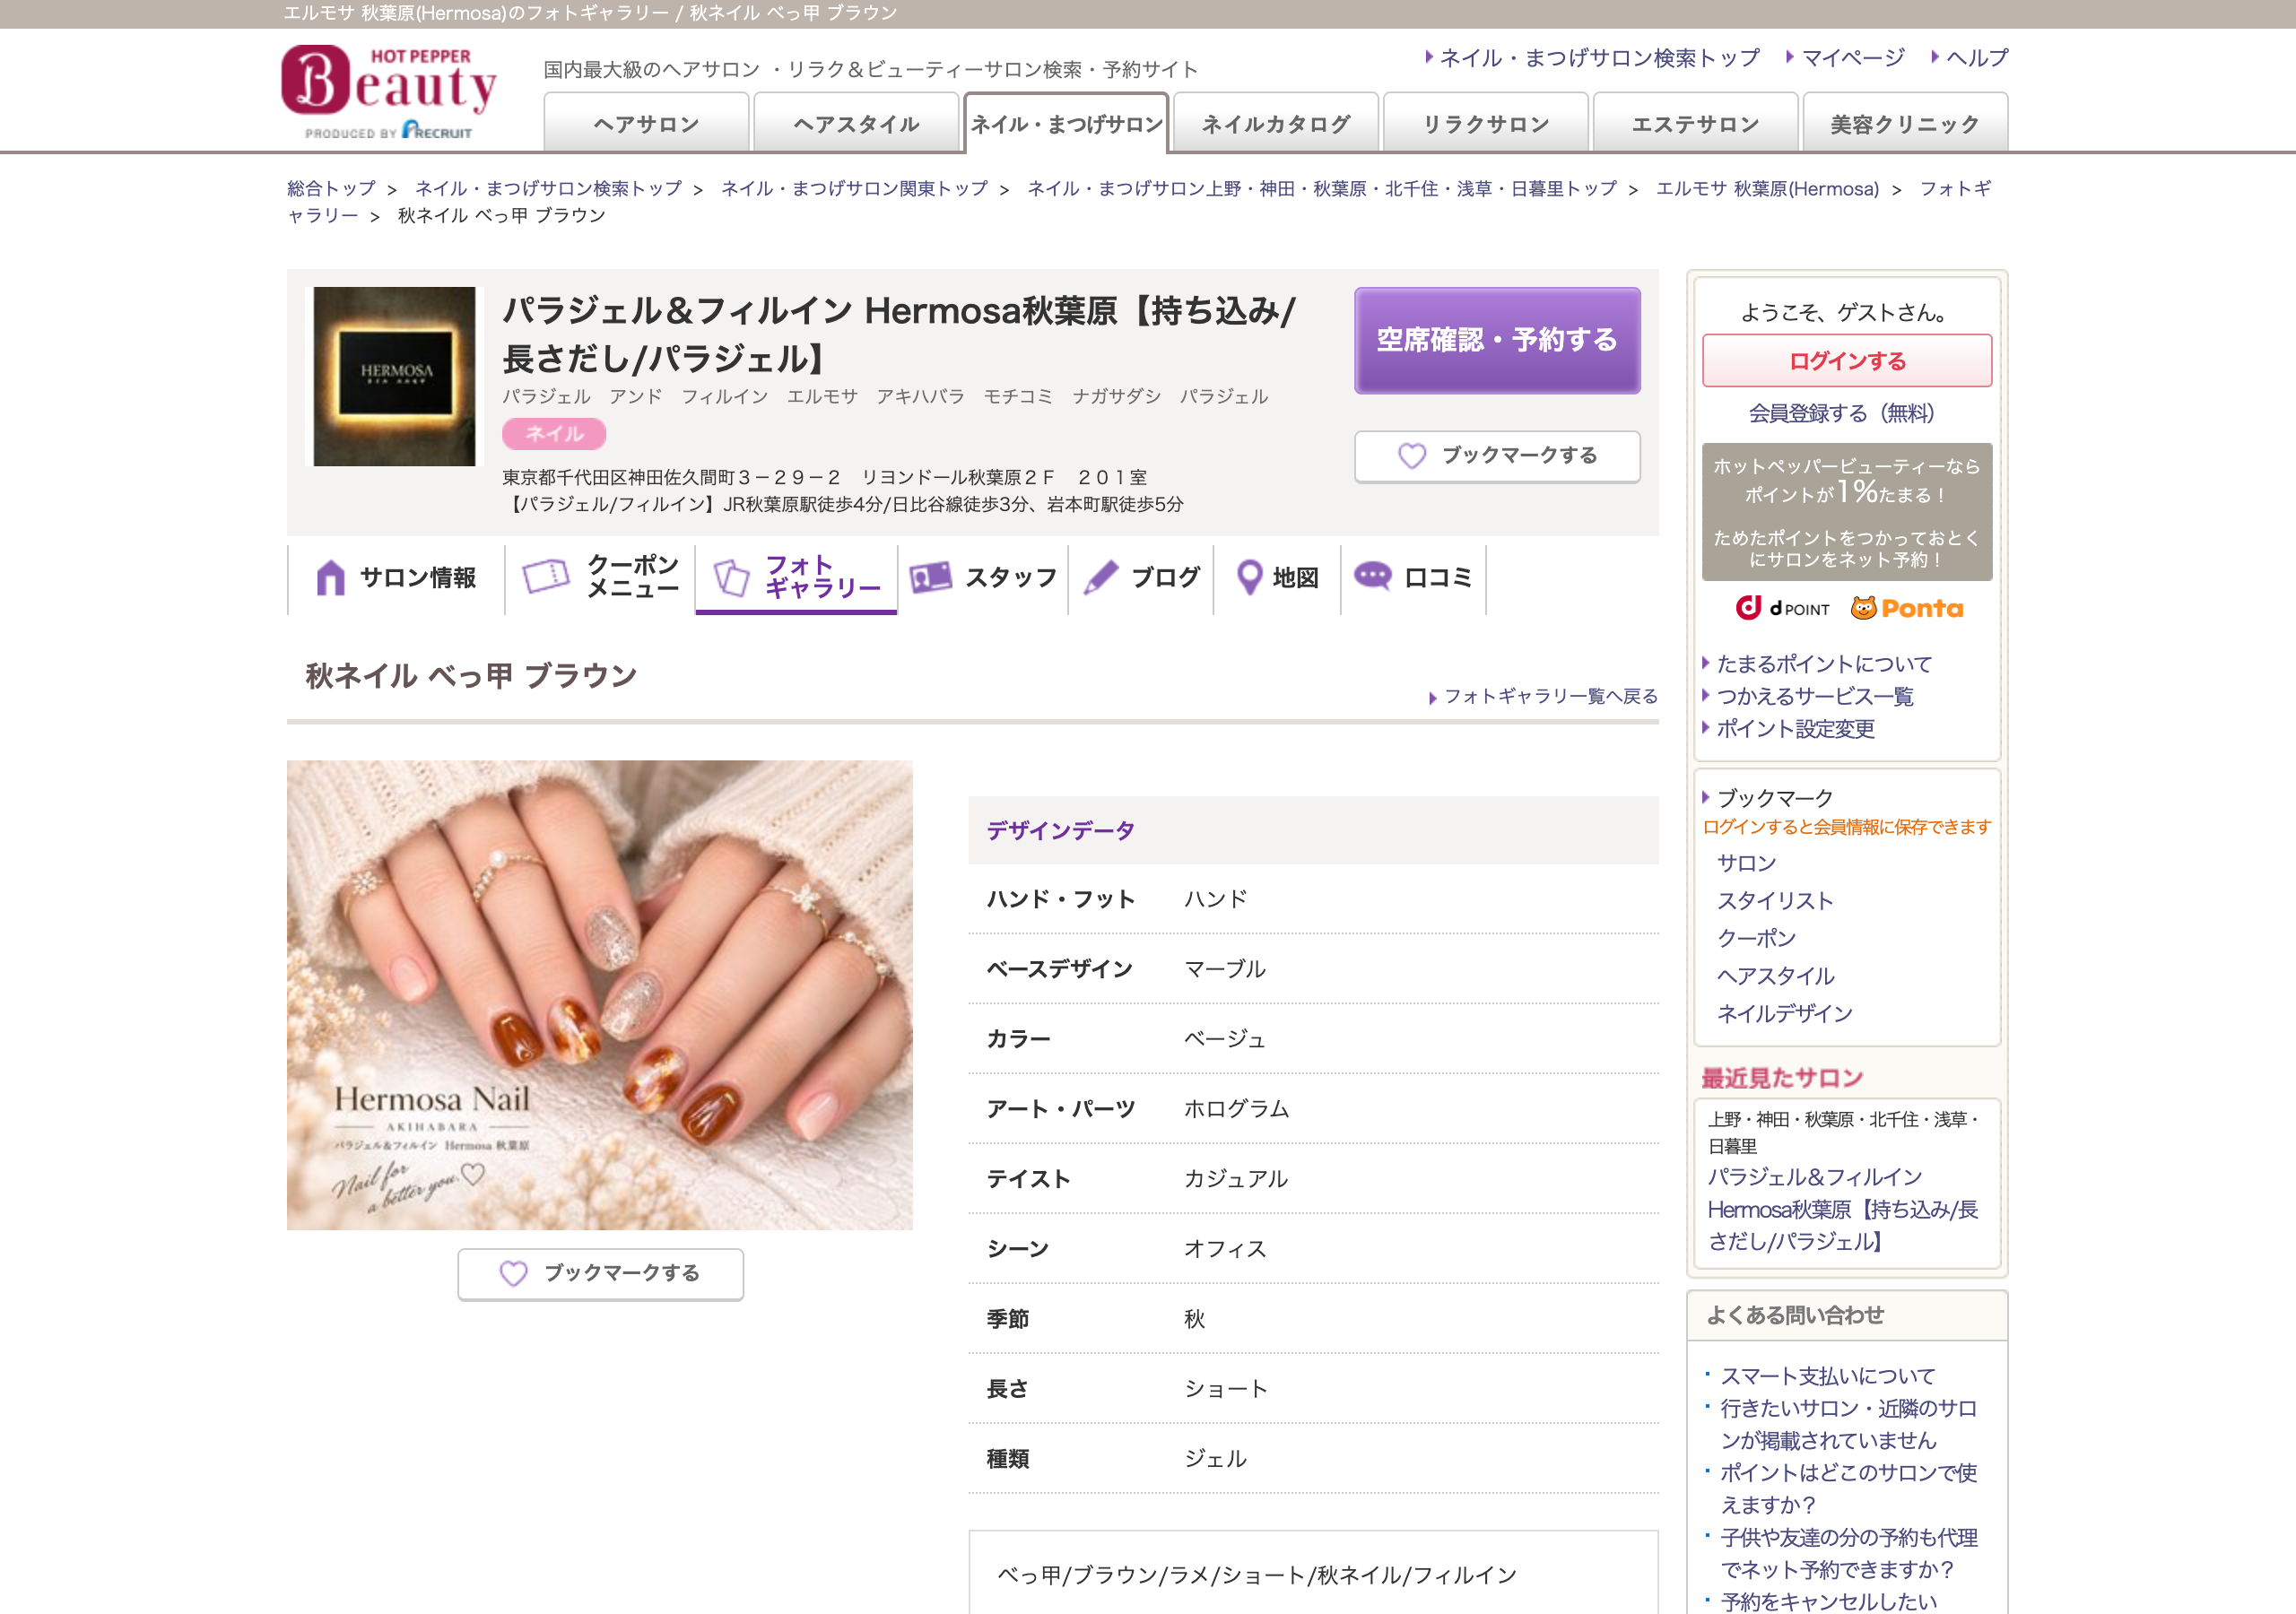The height and width of the screenshot is (1614, 2296).
Task: Click the 総合トップ breadcrumb link
Action: [x=331, y=188]
